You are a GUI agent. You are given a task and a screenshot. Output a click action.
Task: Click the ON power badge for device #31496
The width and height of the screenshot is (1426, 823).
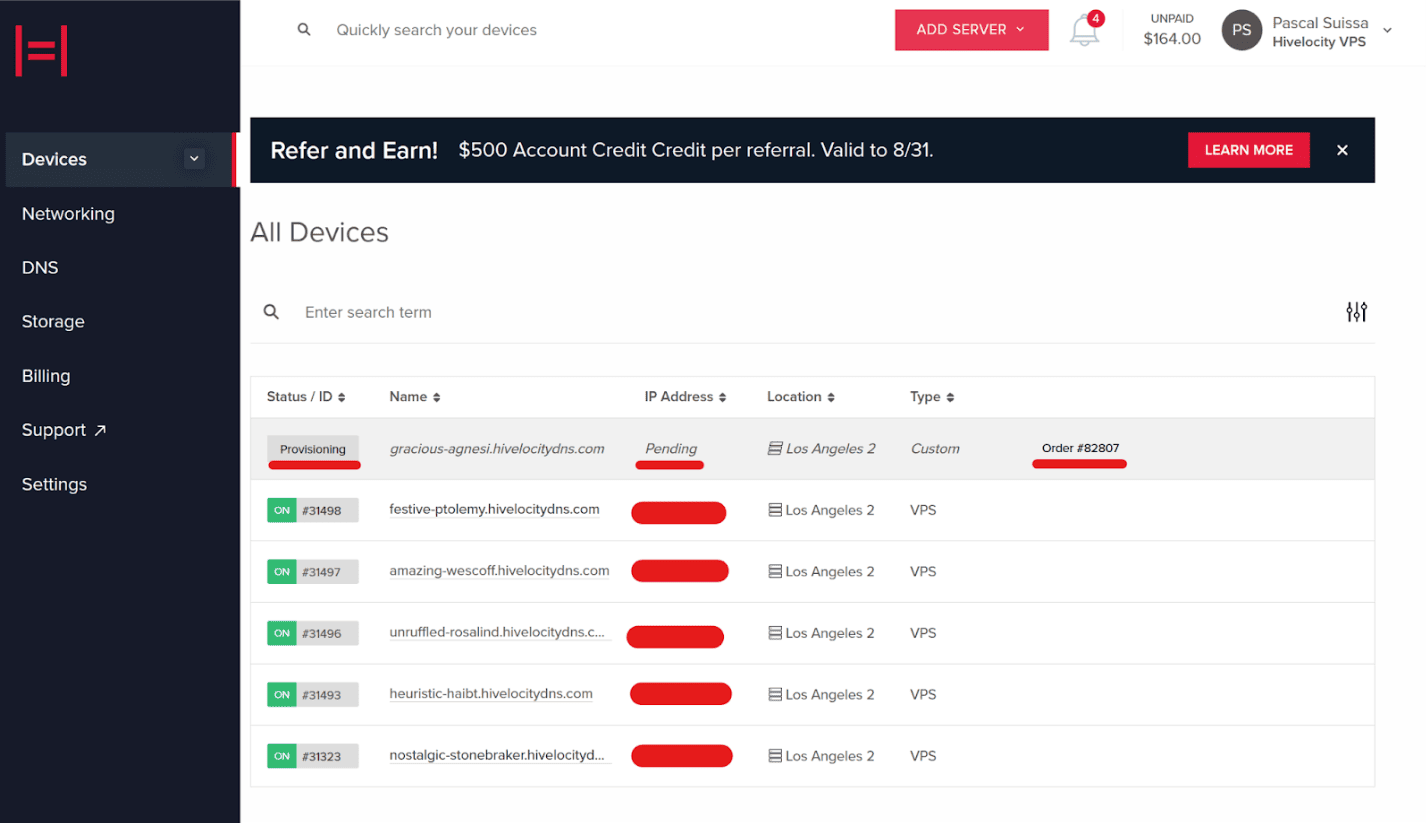[282, 633]
